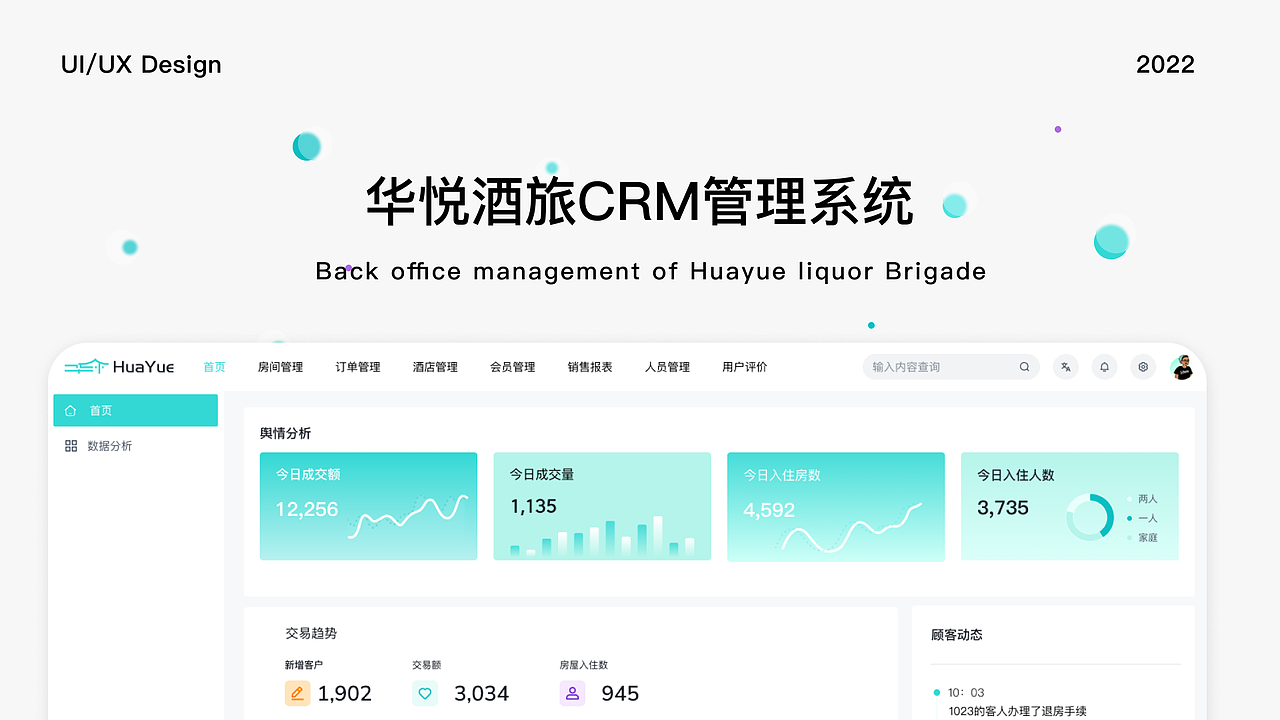Click the orange pencil icon under 新增客户
Screen dimensions: 1280x720
click(x=297, y=693)
